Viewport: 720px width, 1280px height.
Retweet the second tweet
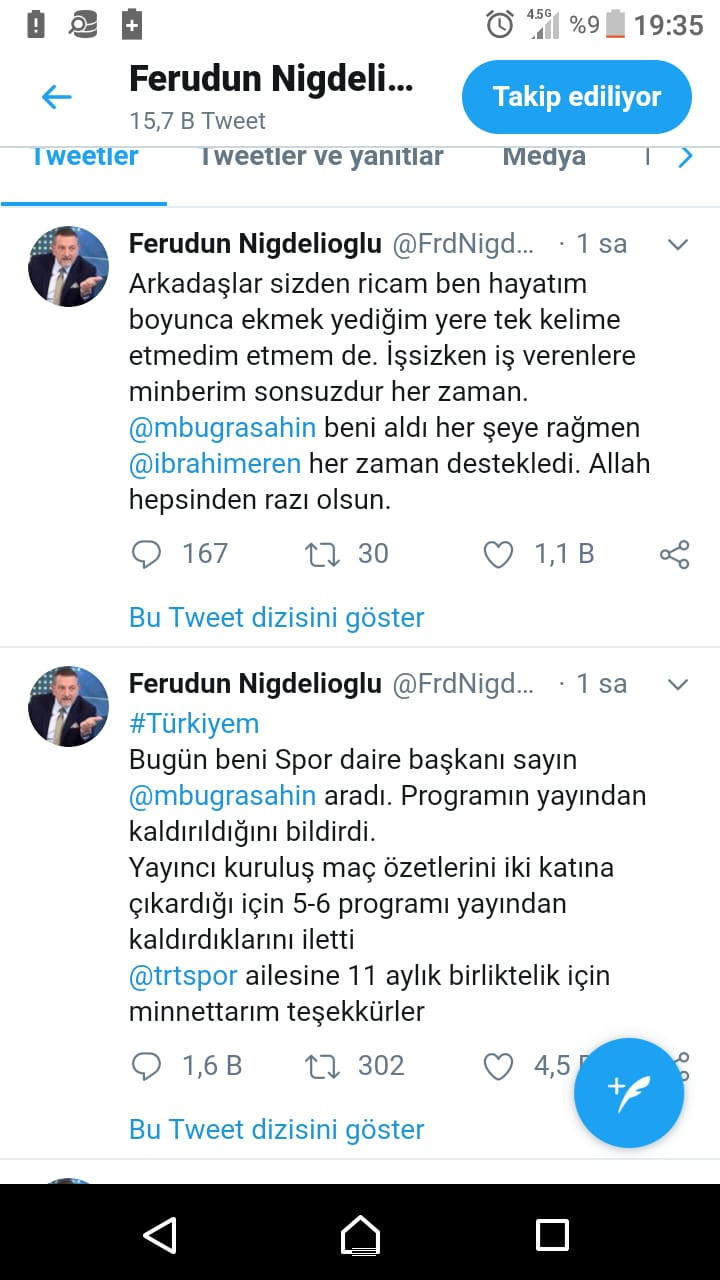322,1066
